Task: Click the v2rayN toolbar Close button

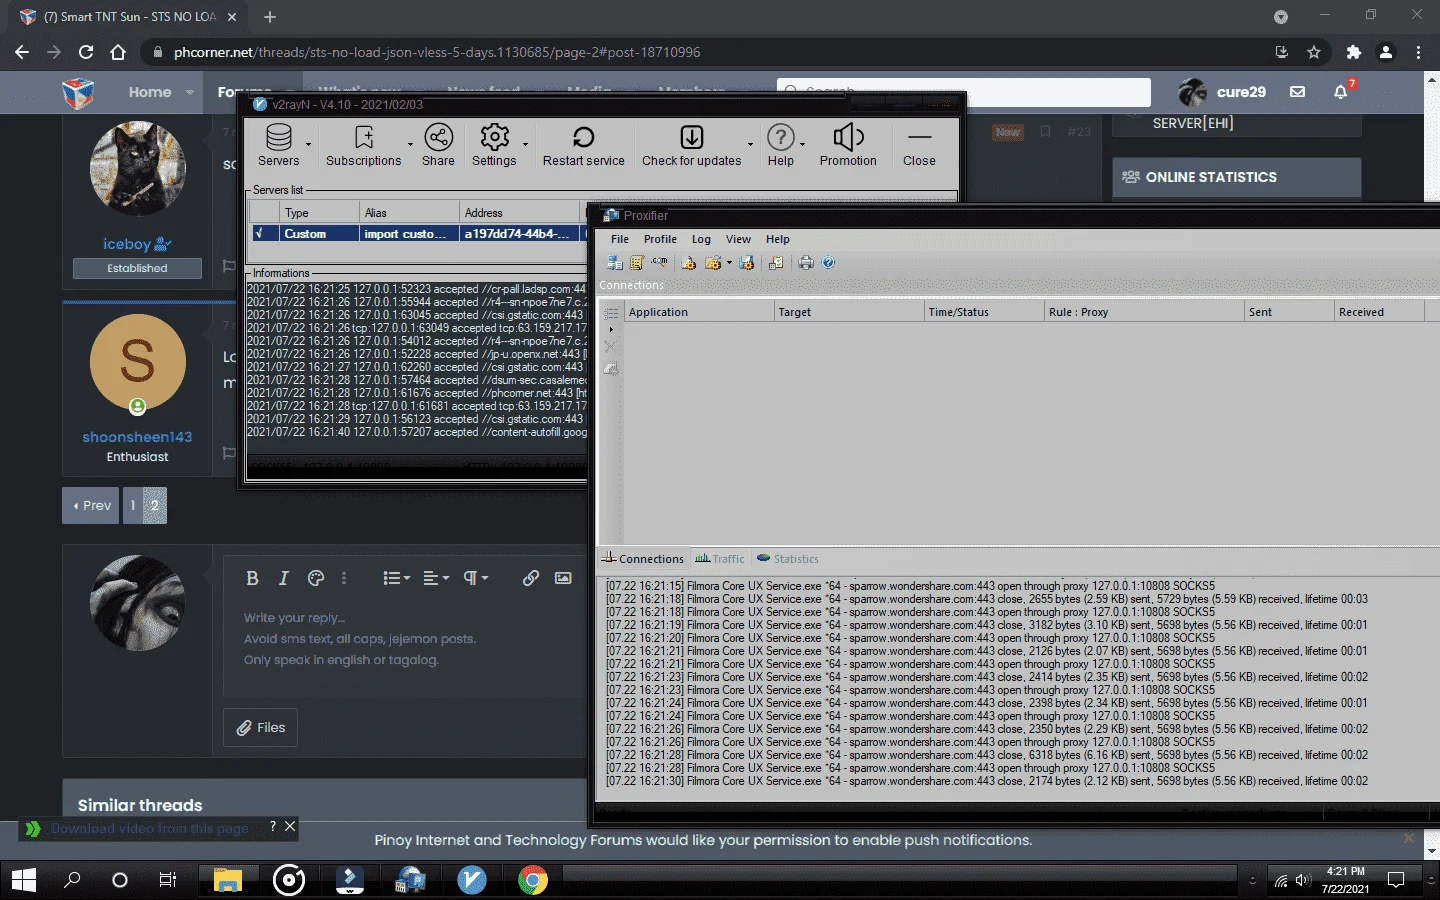Action: [x=919, y=145]
